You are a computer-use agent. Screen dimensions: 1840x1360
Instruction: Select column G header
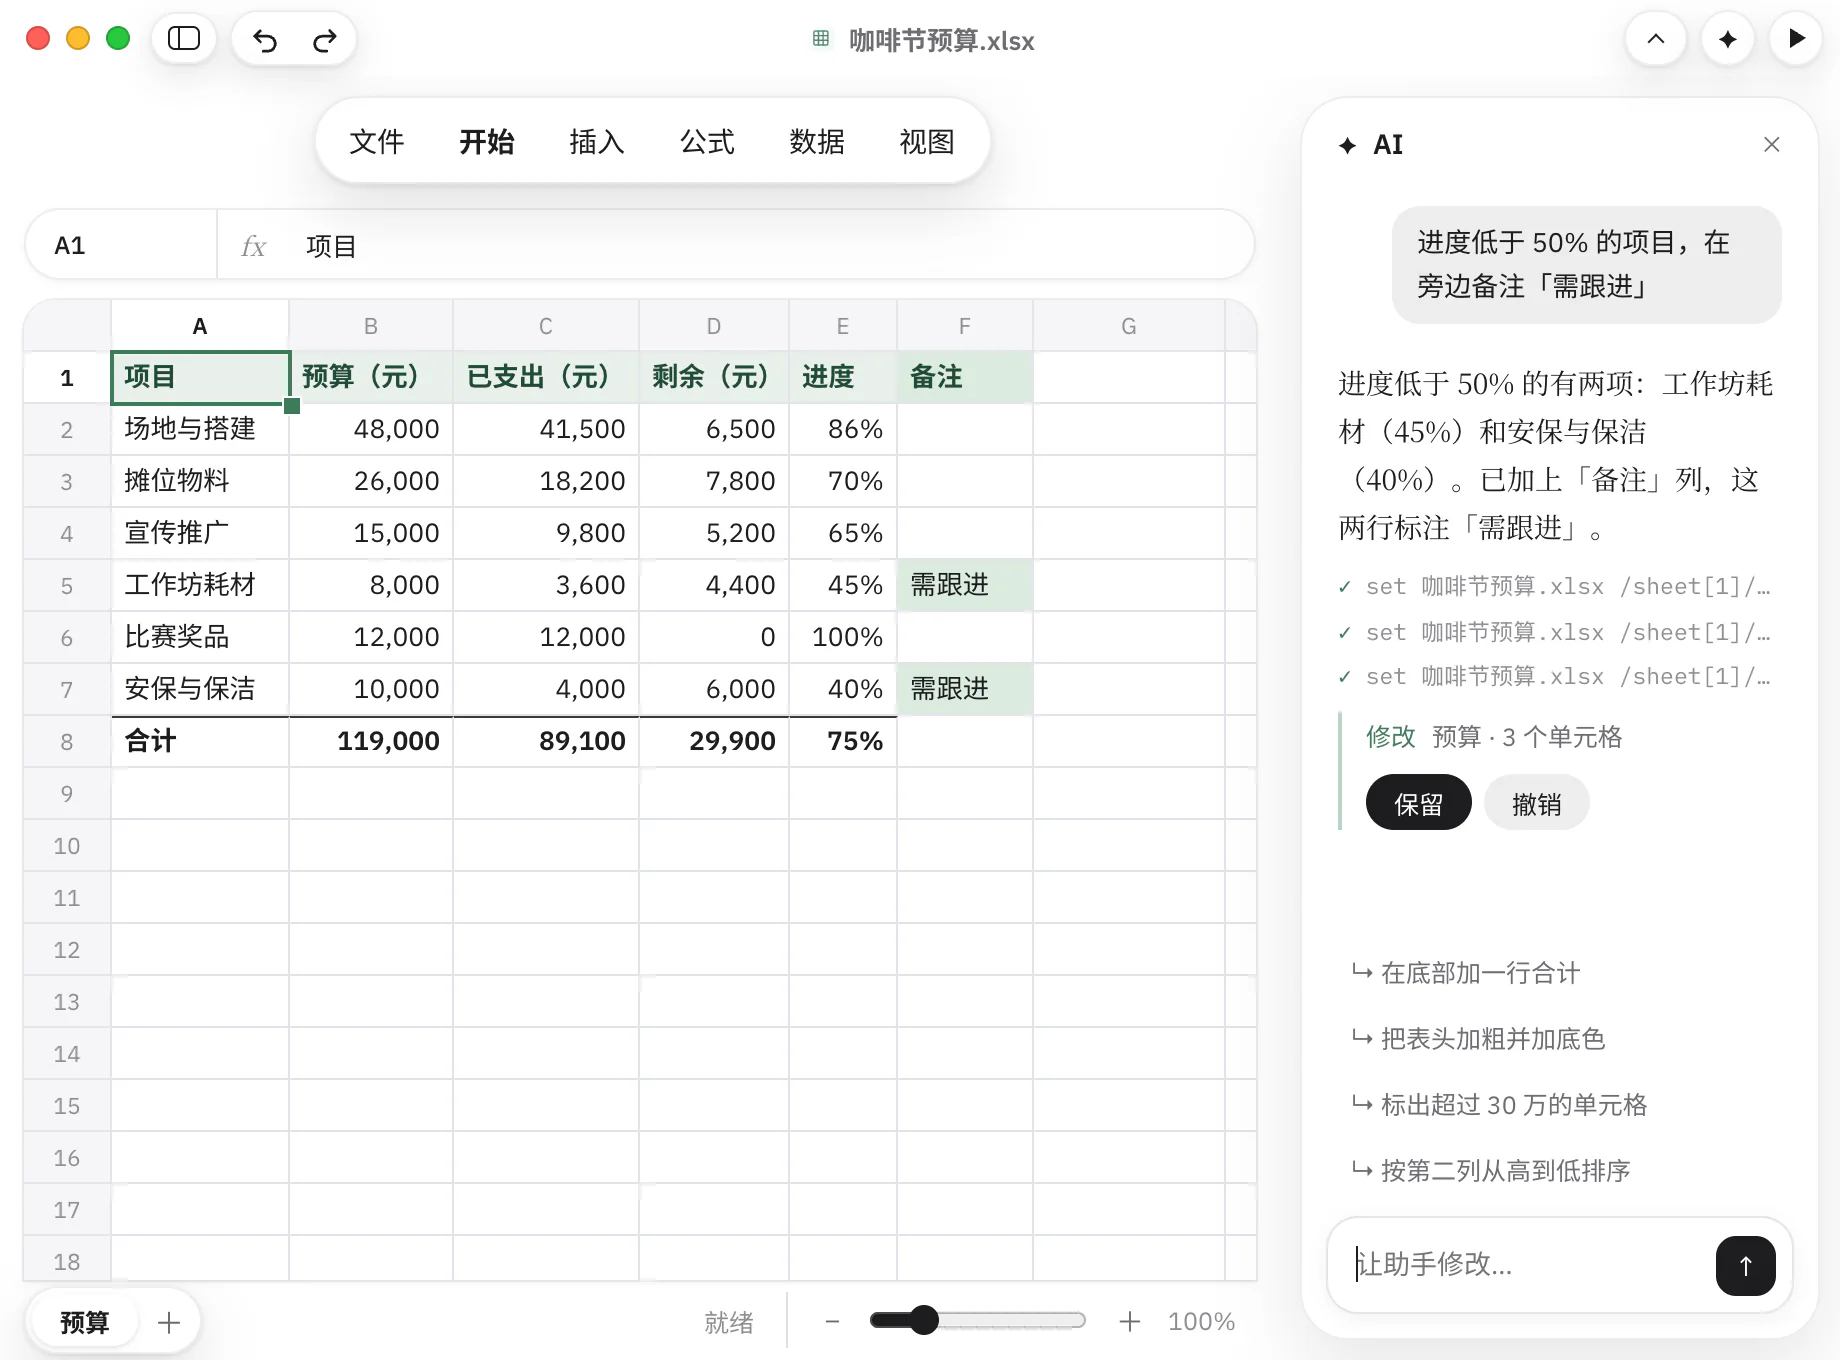(1129, 326)
